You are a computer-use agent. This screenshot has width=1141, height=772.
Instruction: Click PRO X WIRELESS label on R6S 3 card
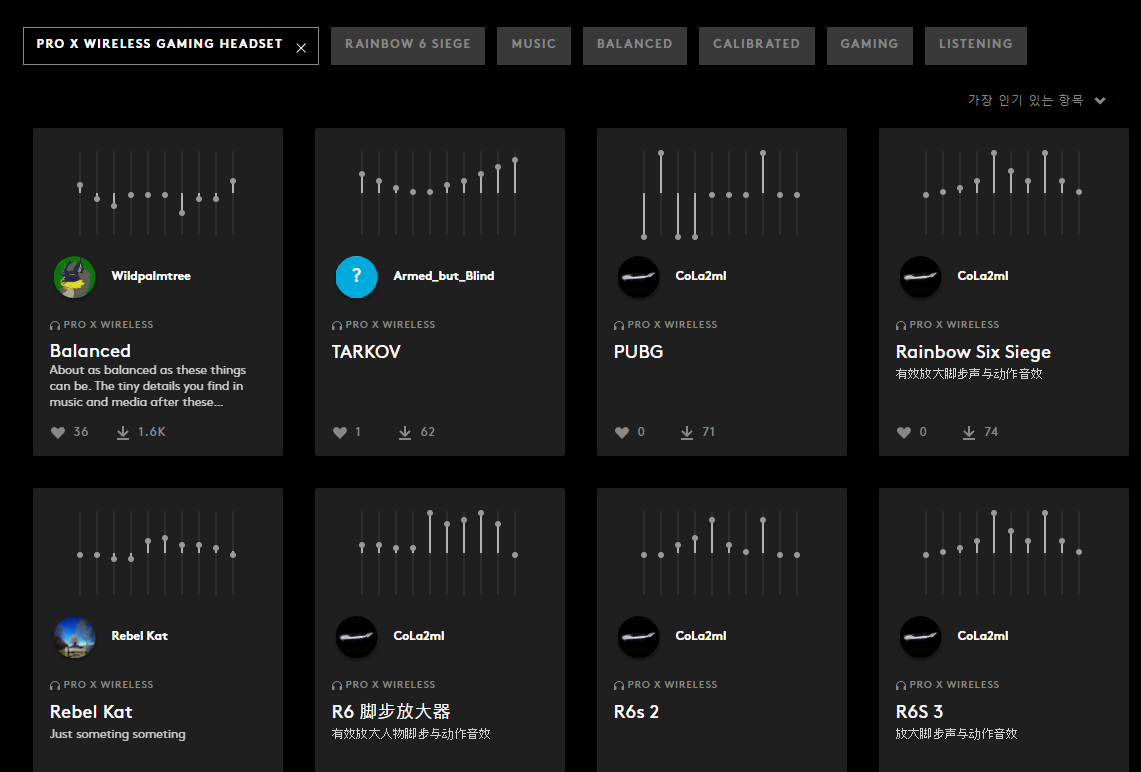coord(954,685)
